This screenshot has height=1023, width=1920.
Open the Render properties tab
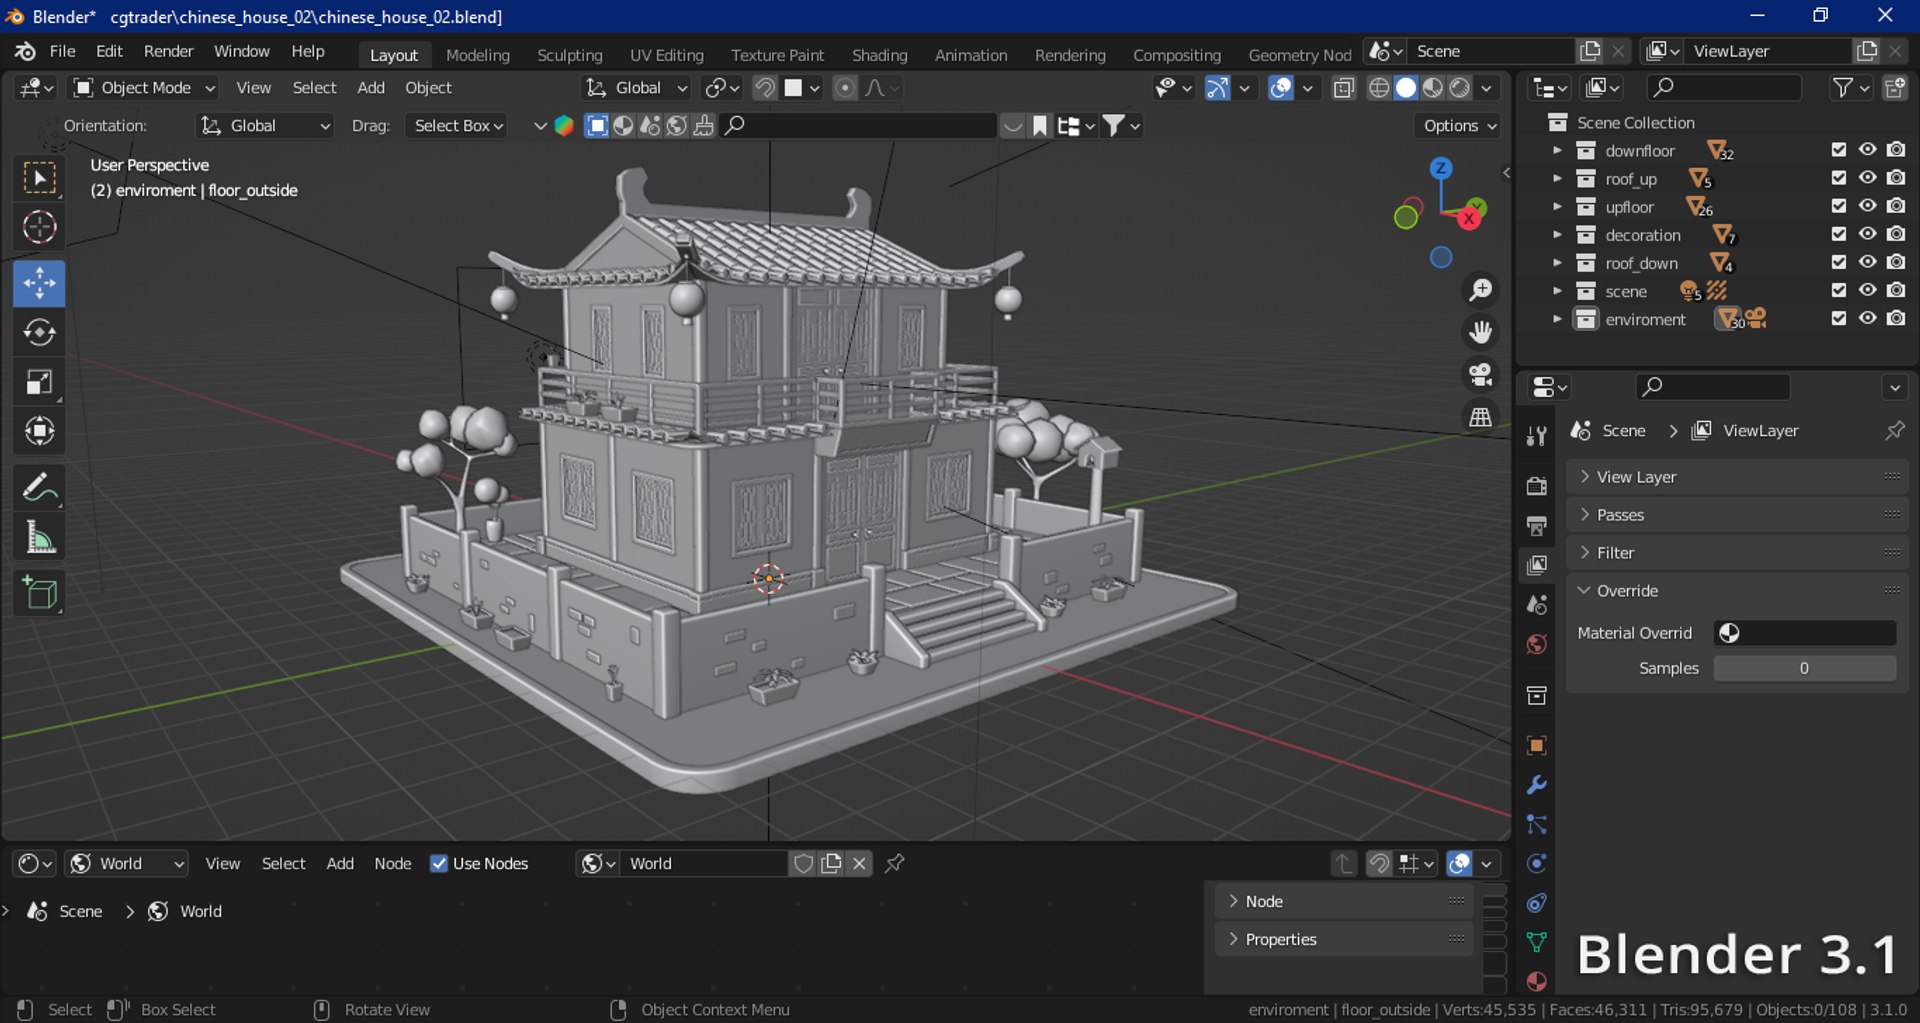click(1537, 486)
